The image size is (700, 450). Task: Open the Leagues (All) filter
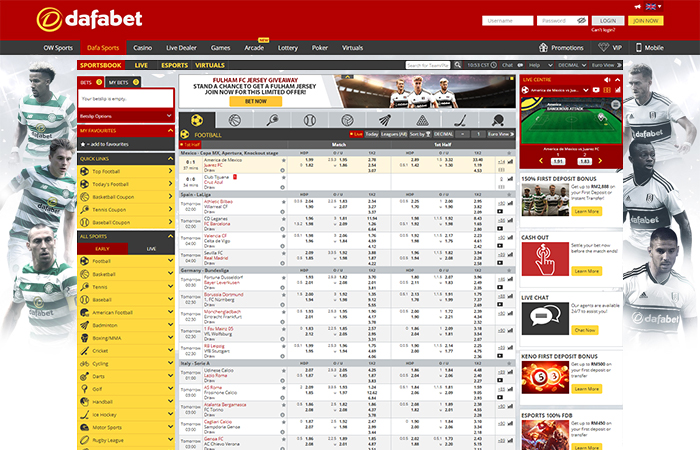click(x=394, y=134)
